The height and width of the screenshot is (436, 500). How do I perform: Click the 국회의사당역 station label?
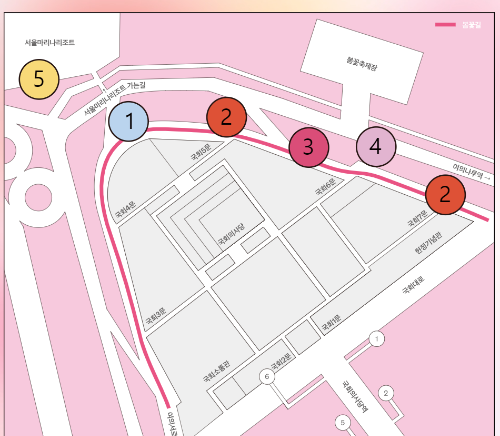click(x=356, y=397)
